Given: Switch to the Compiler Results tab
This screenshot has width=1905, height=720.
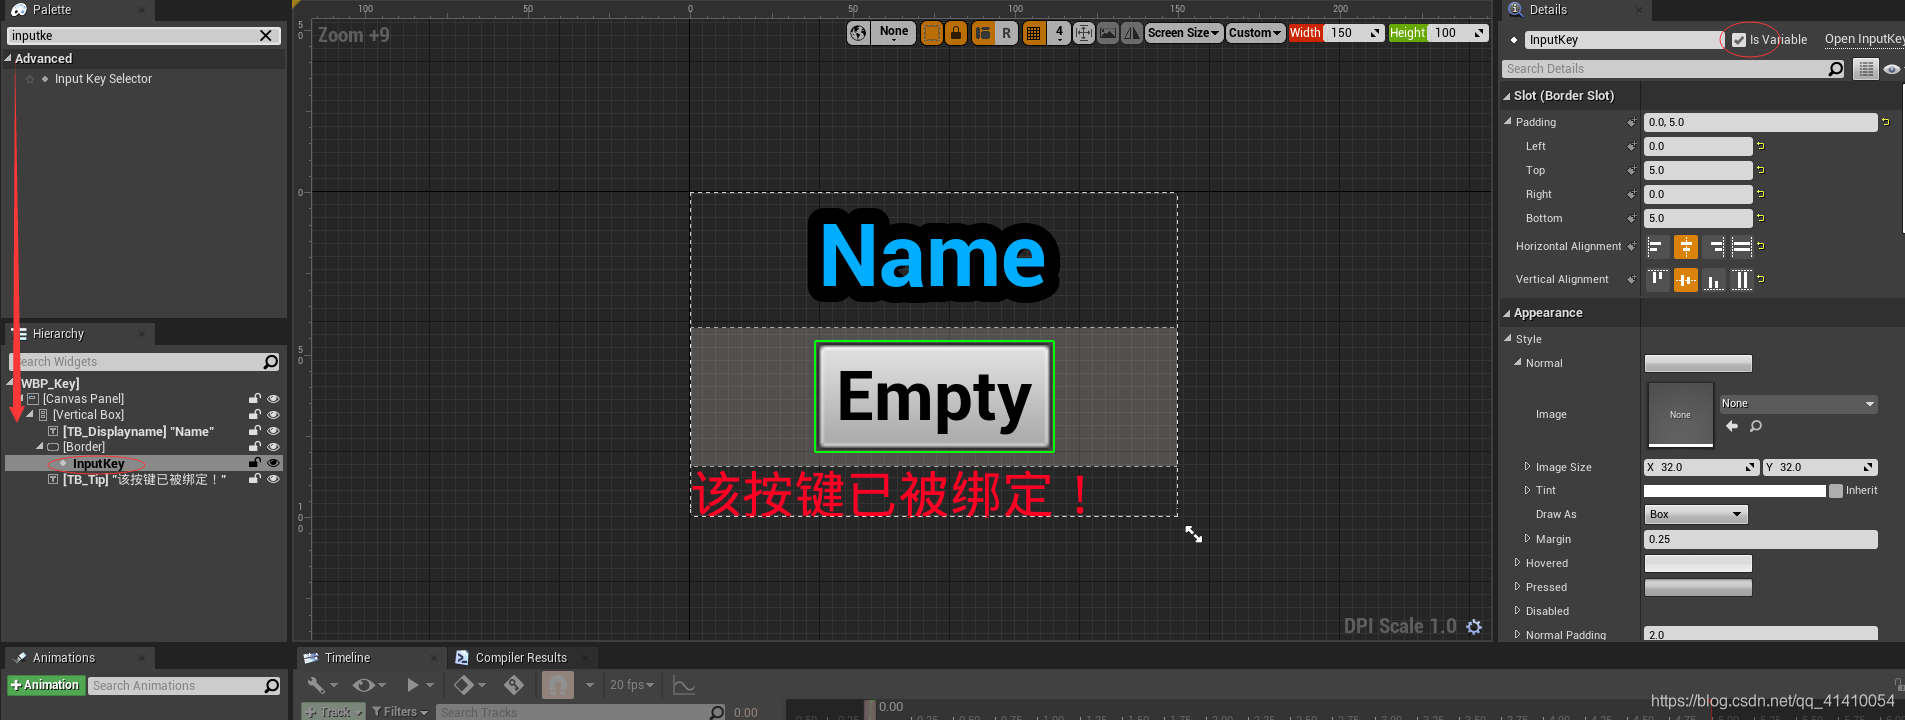Looking at the screenshot, I should (521, 658).
